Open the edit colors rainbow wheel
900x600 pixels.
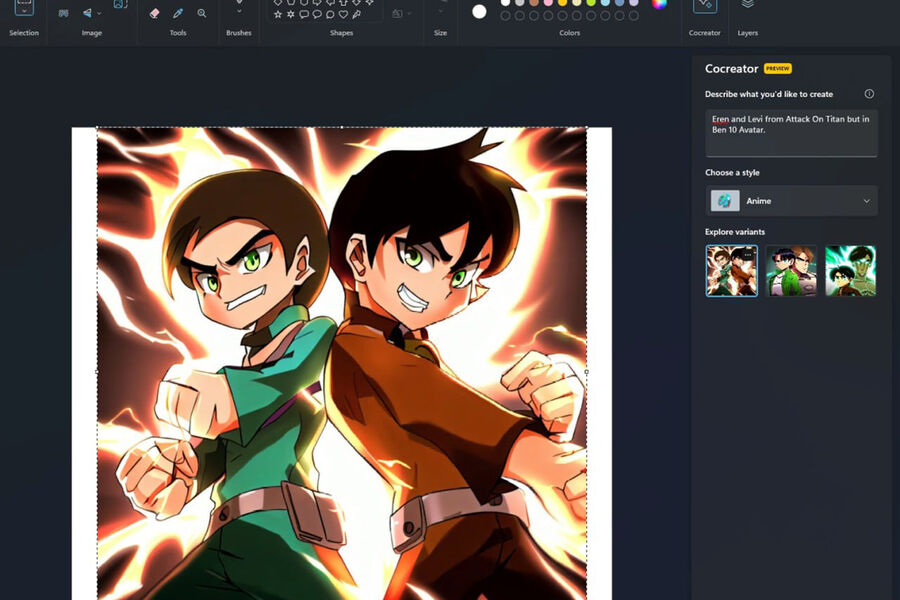(659, 3)
